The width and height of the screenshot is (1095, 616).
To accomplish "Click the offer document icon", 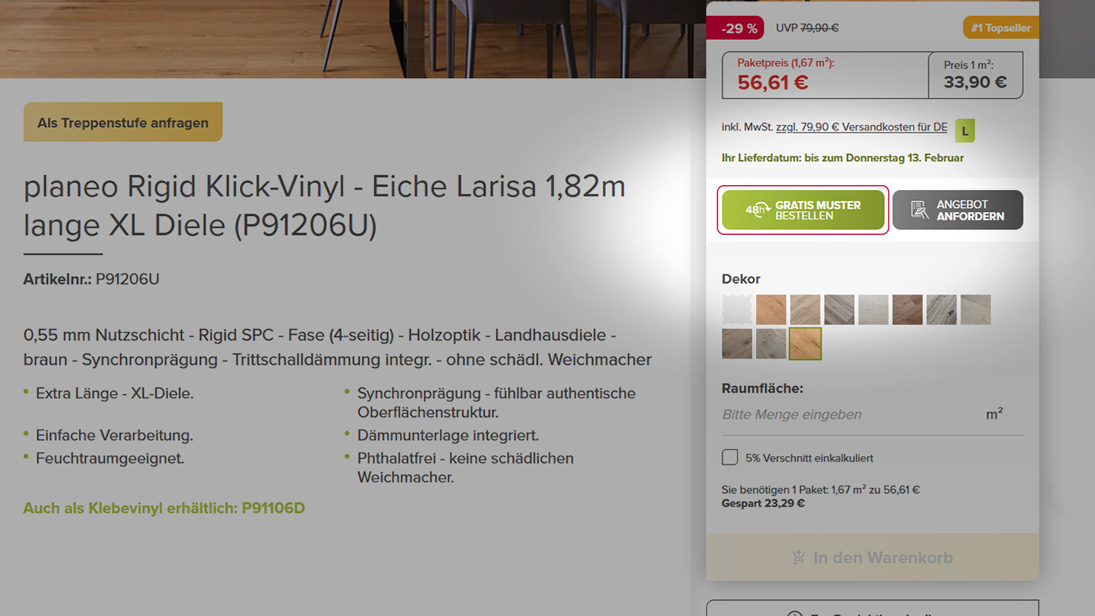I will [x=919, y=210].
